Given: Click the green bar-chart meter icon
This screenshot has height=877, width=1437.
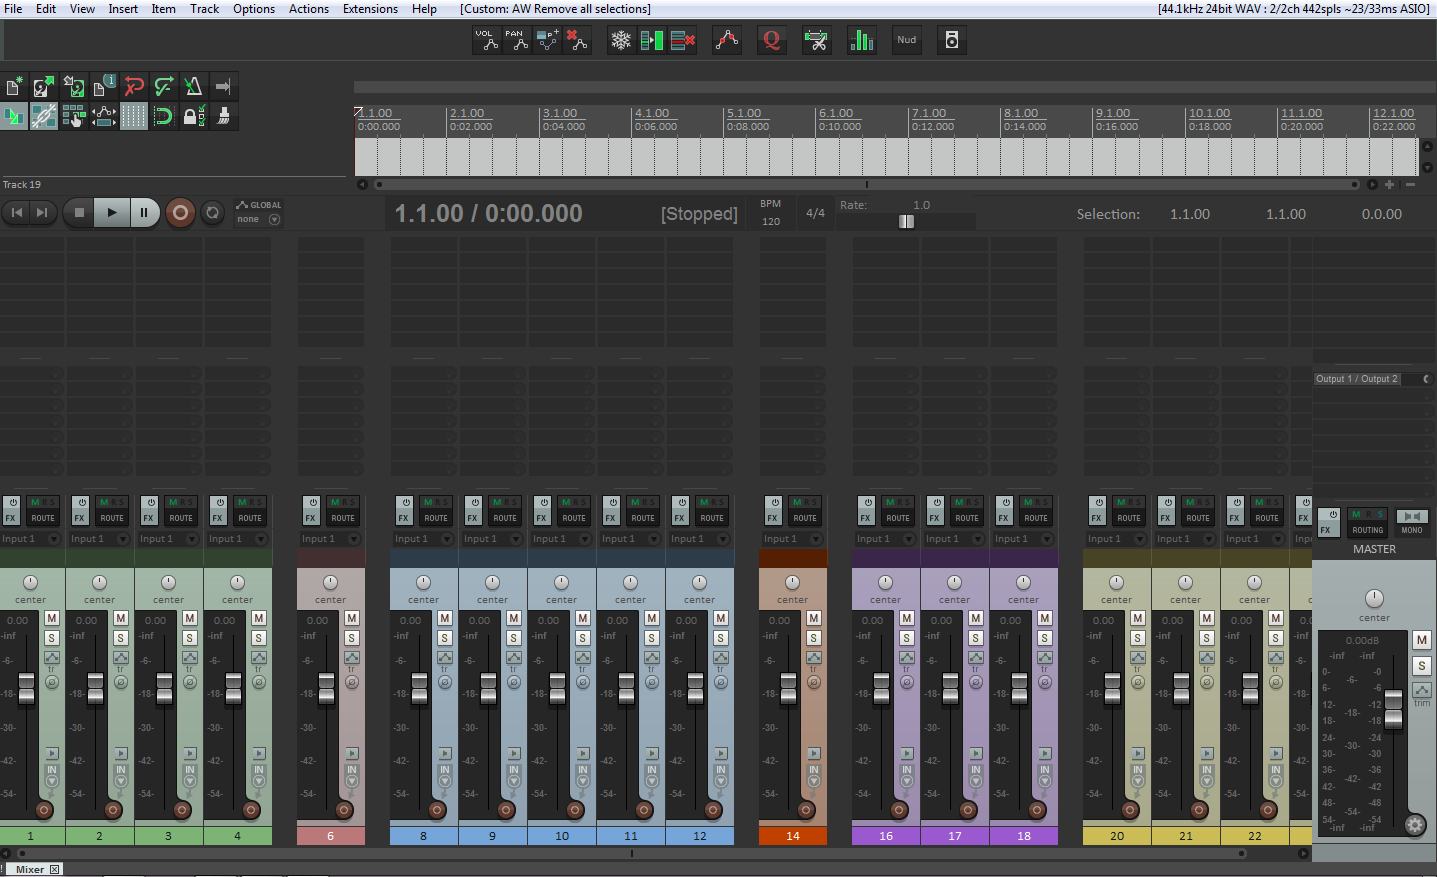Looking at the screenshot, I should [861, 40].
